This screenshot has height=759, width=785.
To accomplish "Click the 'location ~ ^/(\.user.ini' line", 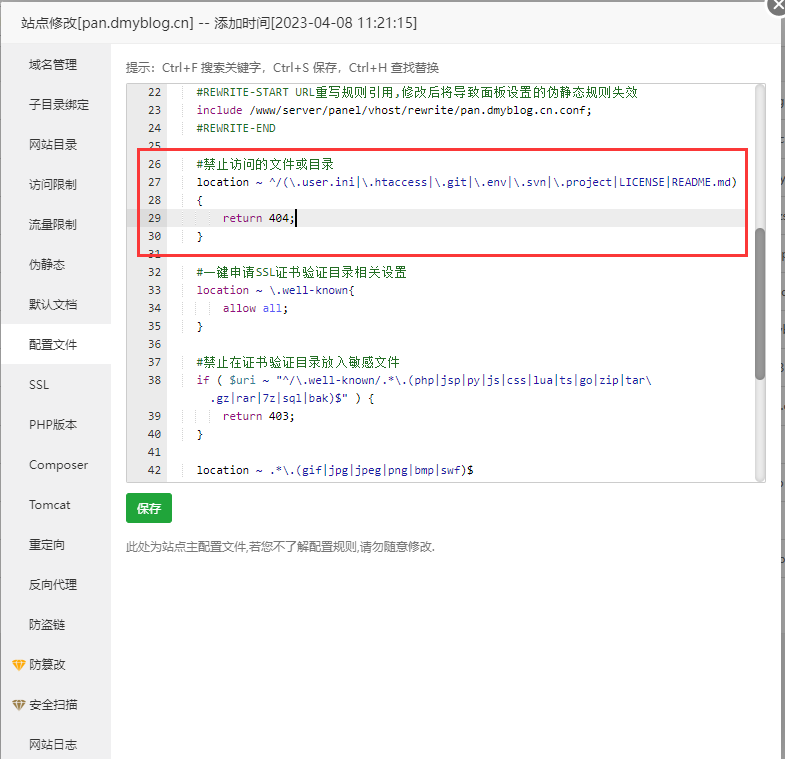I will point(467,182).
